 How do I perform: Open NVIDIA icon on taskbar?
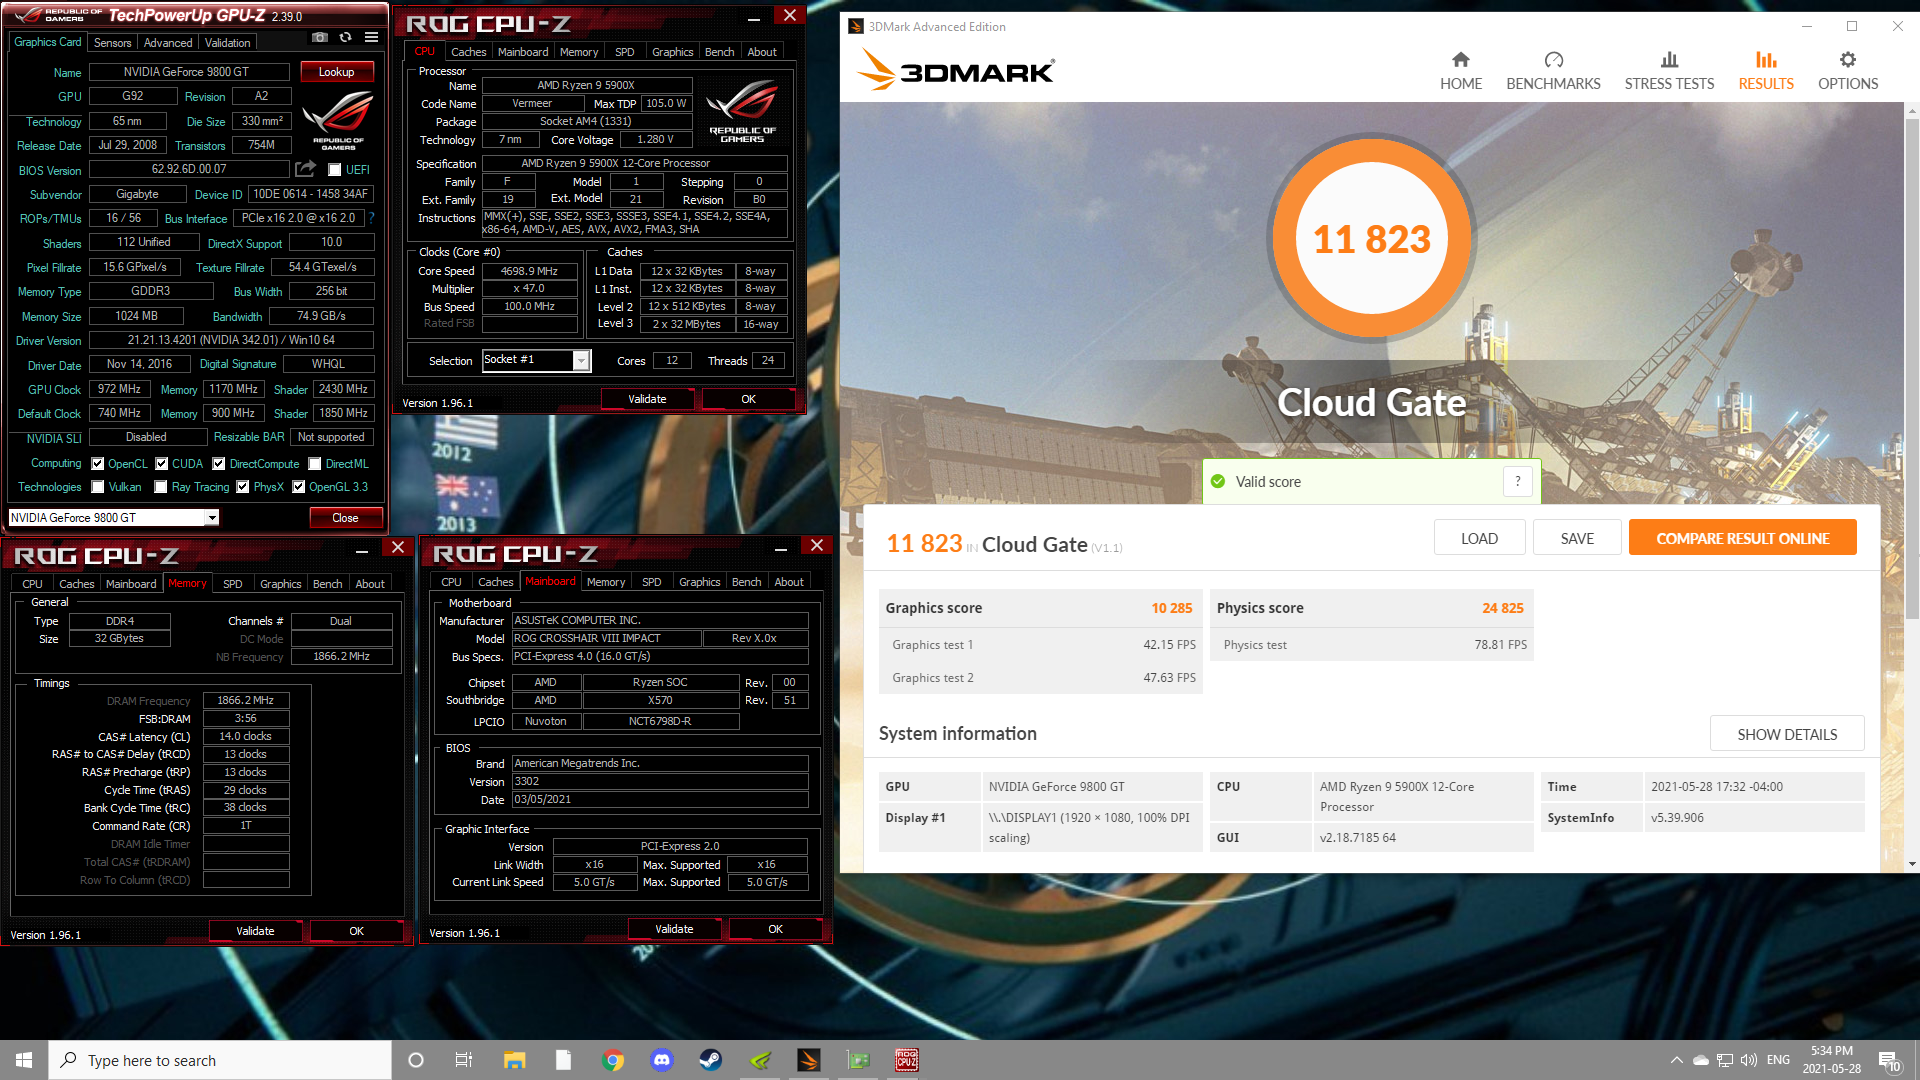[x=760, y=1060]
